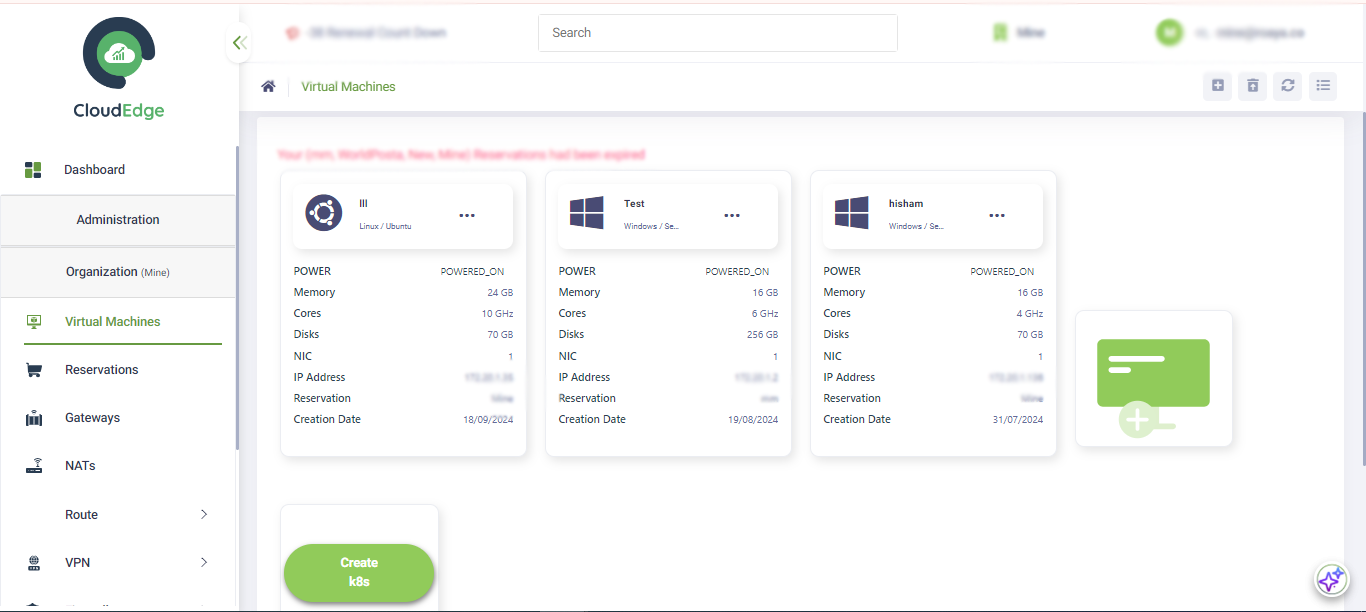Click the VPN globe icon
The height and width of the screenshot is (612, 1366).
point(33,563)
